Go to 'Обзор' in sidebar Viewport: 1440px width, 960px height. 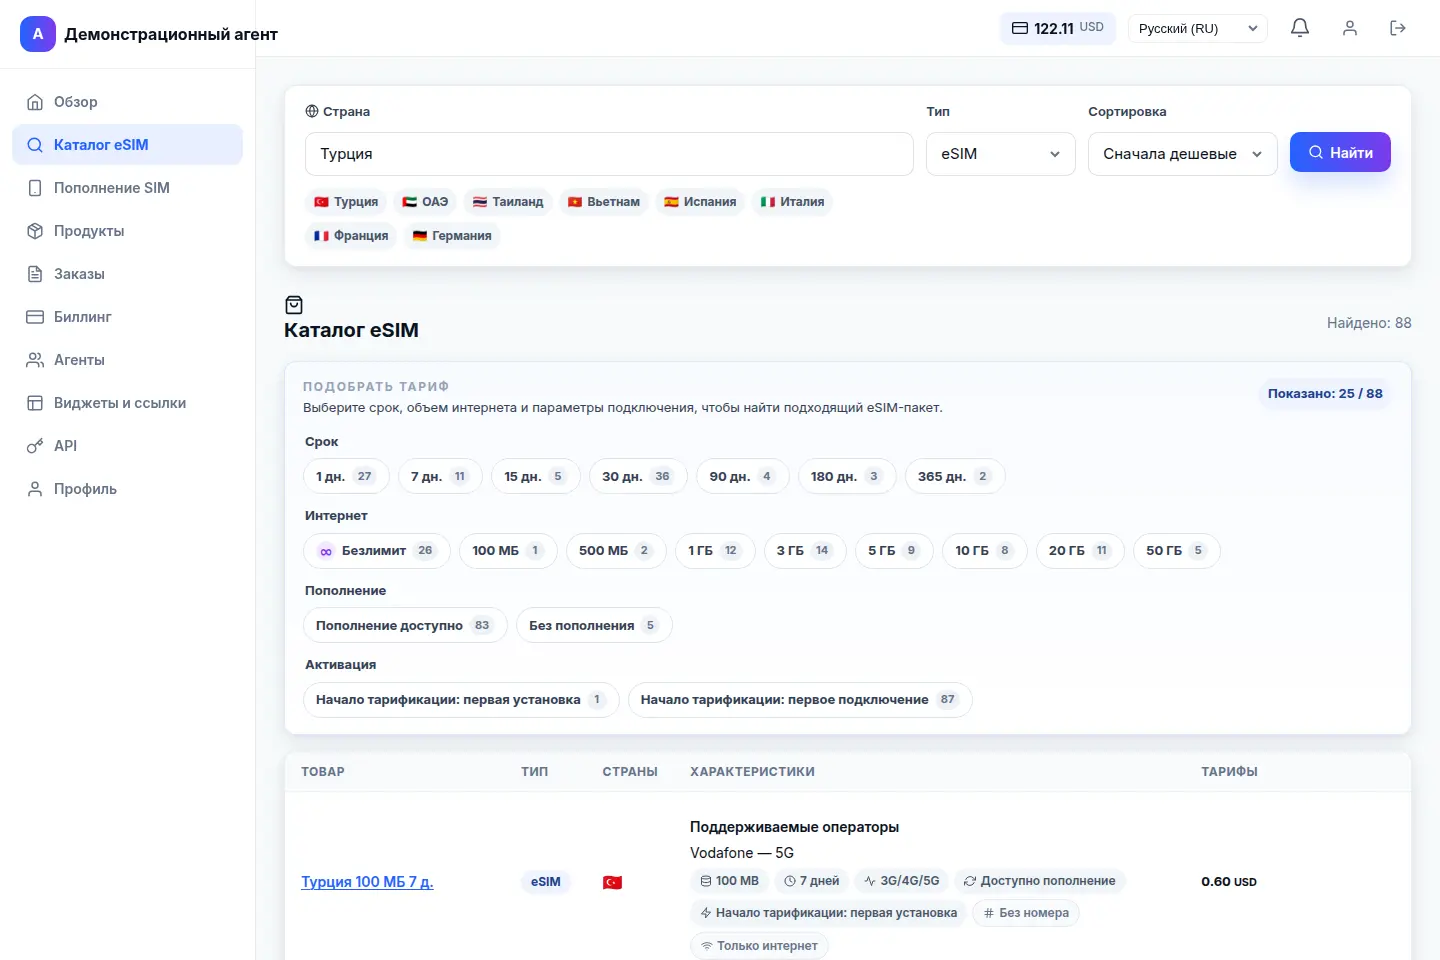[127, 102]
